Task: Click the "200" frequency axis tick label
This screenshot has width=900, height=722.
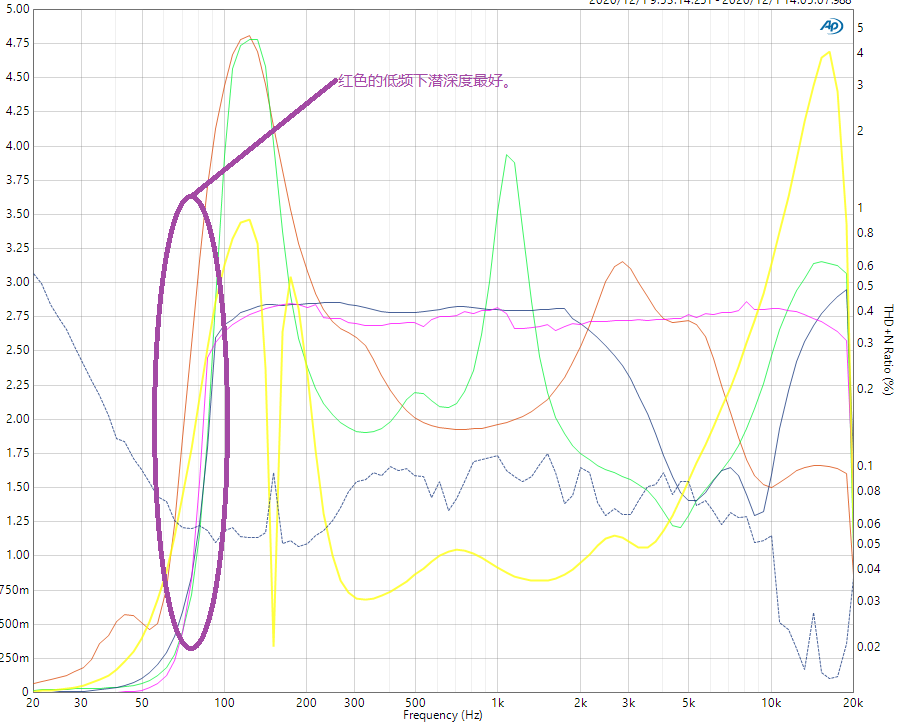Action: tap(307, 703)
